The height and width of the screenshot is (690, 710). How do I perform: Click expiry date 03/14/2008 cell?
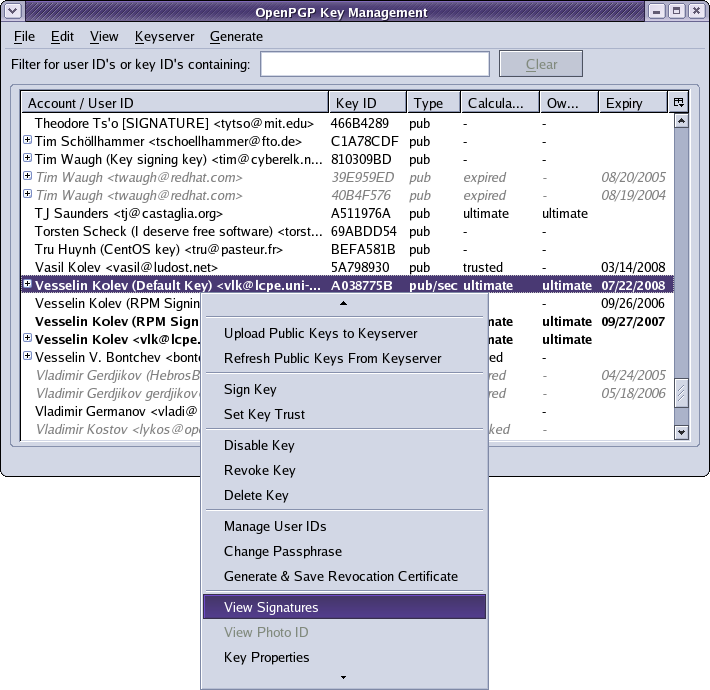(x=633, y=267)
